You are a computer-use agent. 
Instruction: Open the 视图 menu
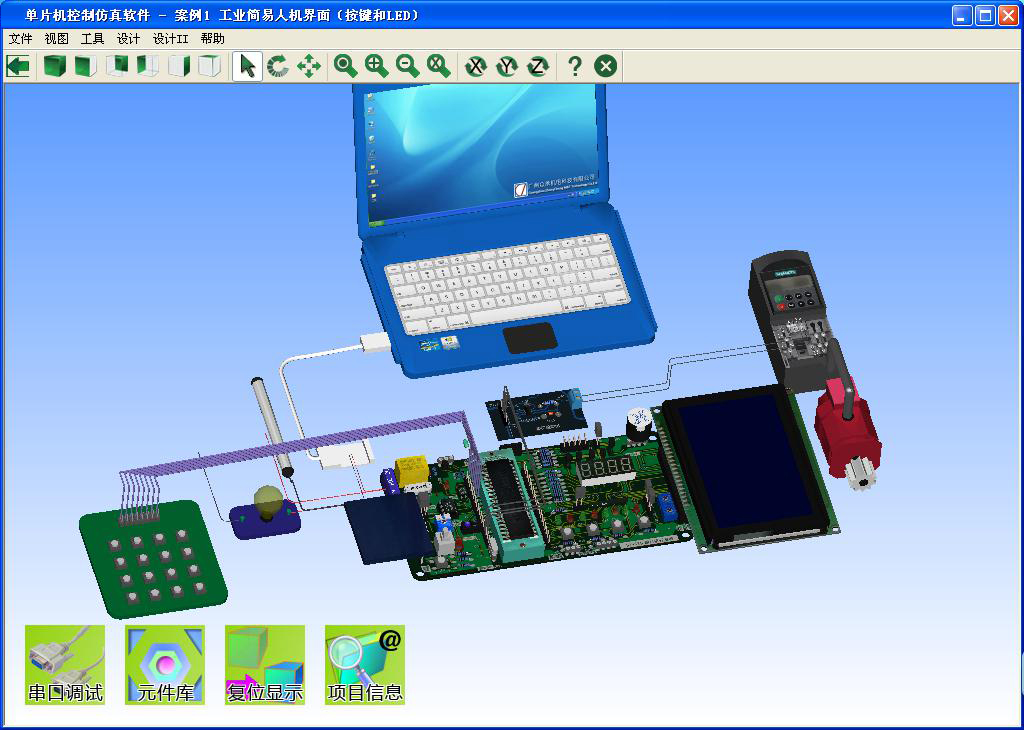tap(57, 39)
